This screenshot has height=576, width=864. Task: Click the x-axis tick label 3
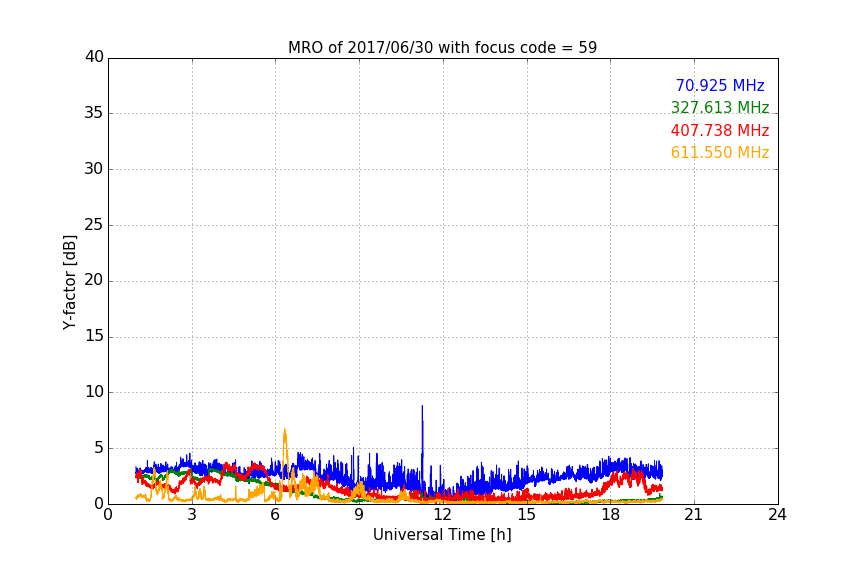[x=192, y=515]
